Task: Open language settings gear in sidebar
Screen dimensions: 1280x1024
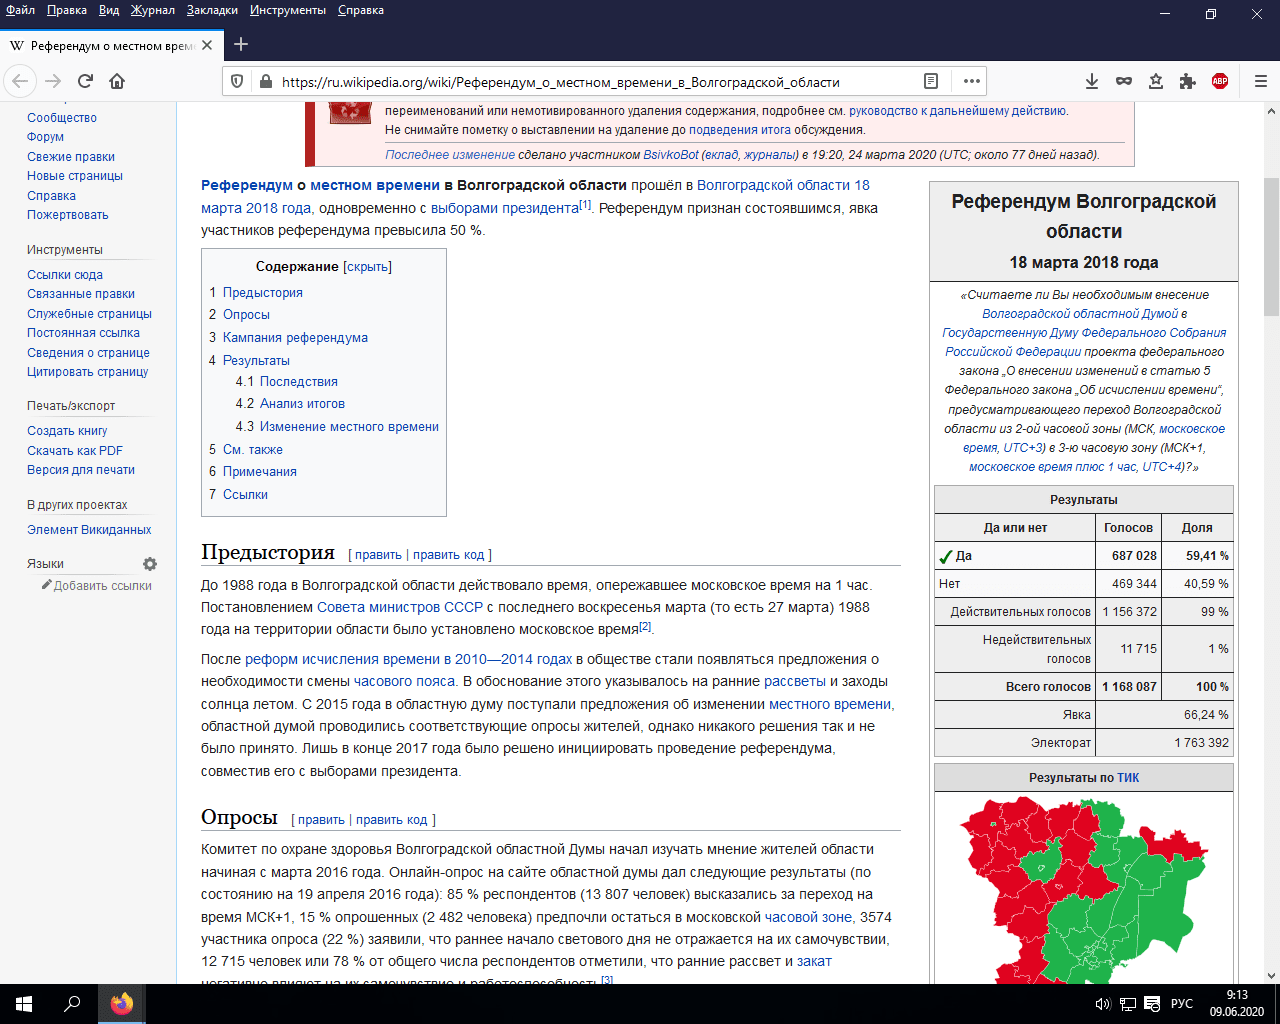Action: [150, 564]
